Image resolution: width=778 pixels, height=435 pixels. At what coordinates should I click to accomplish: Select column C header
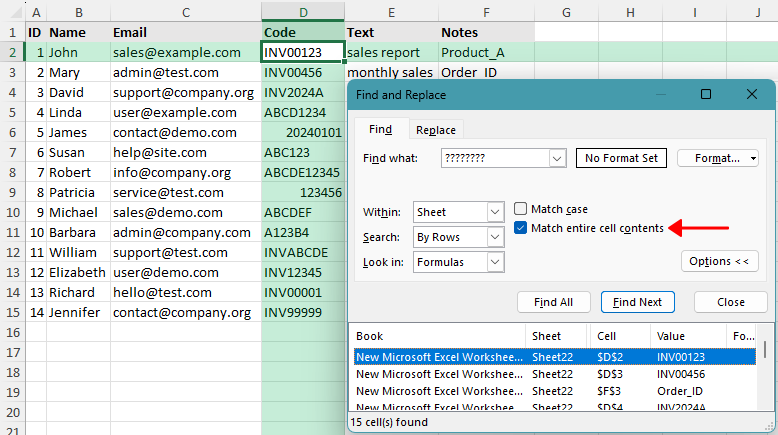[186, 12]
